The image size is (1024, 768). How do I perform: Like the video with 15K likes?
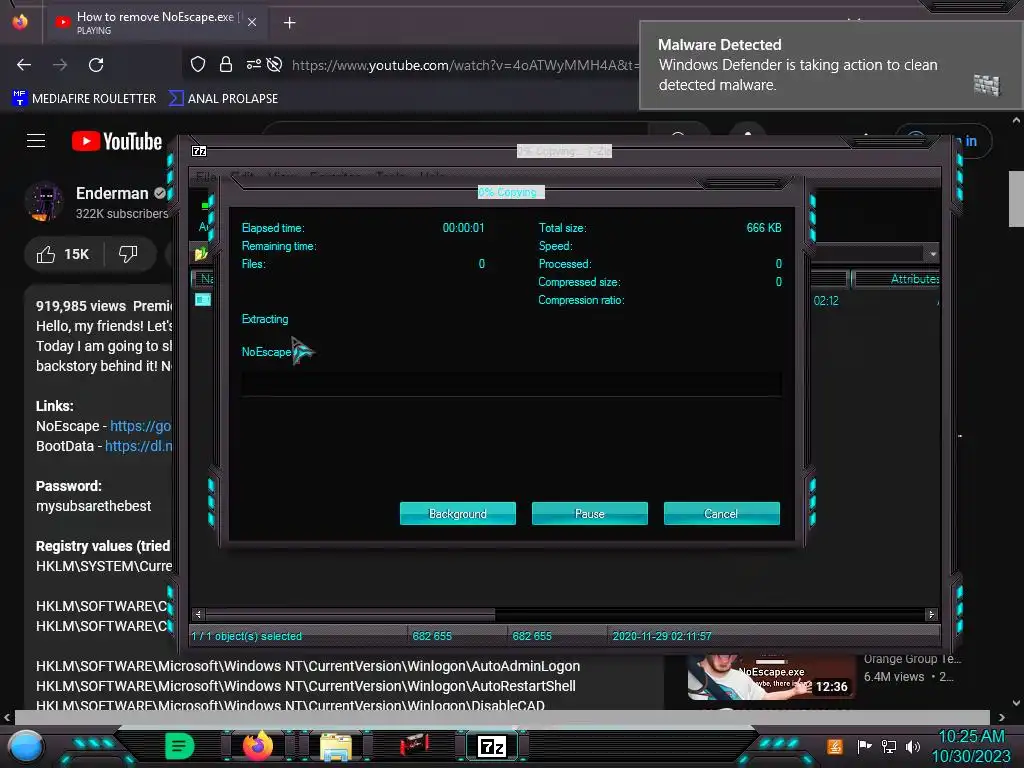[x=63, y=254]
